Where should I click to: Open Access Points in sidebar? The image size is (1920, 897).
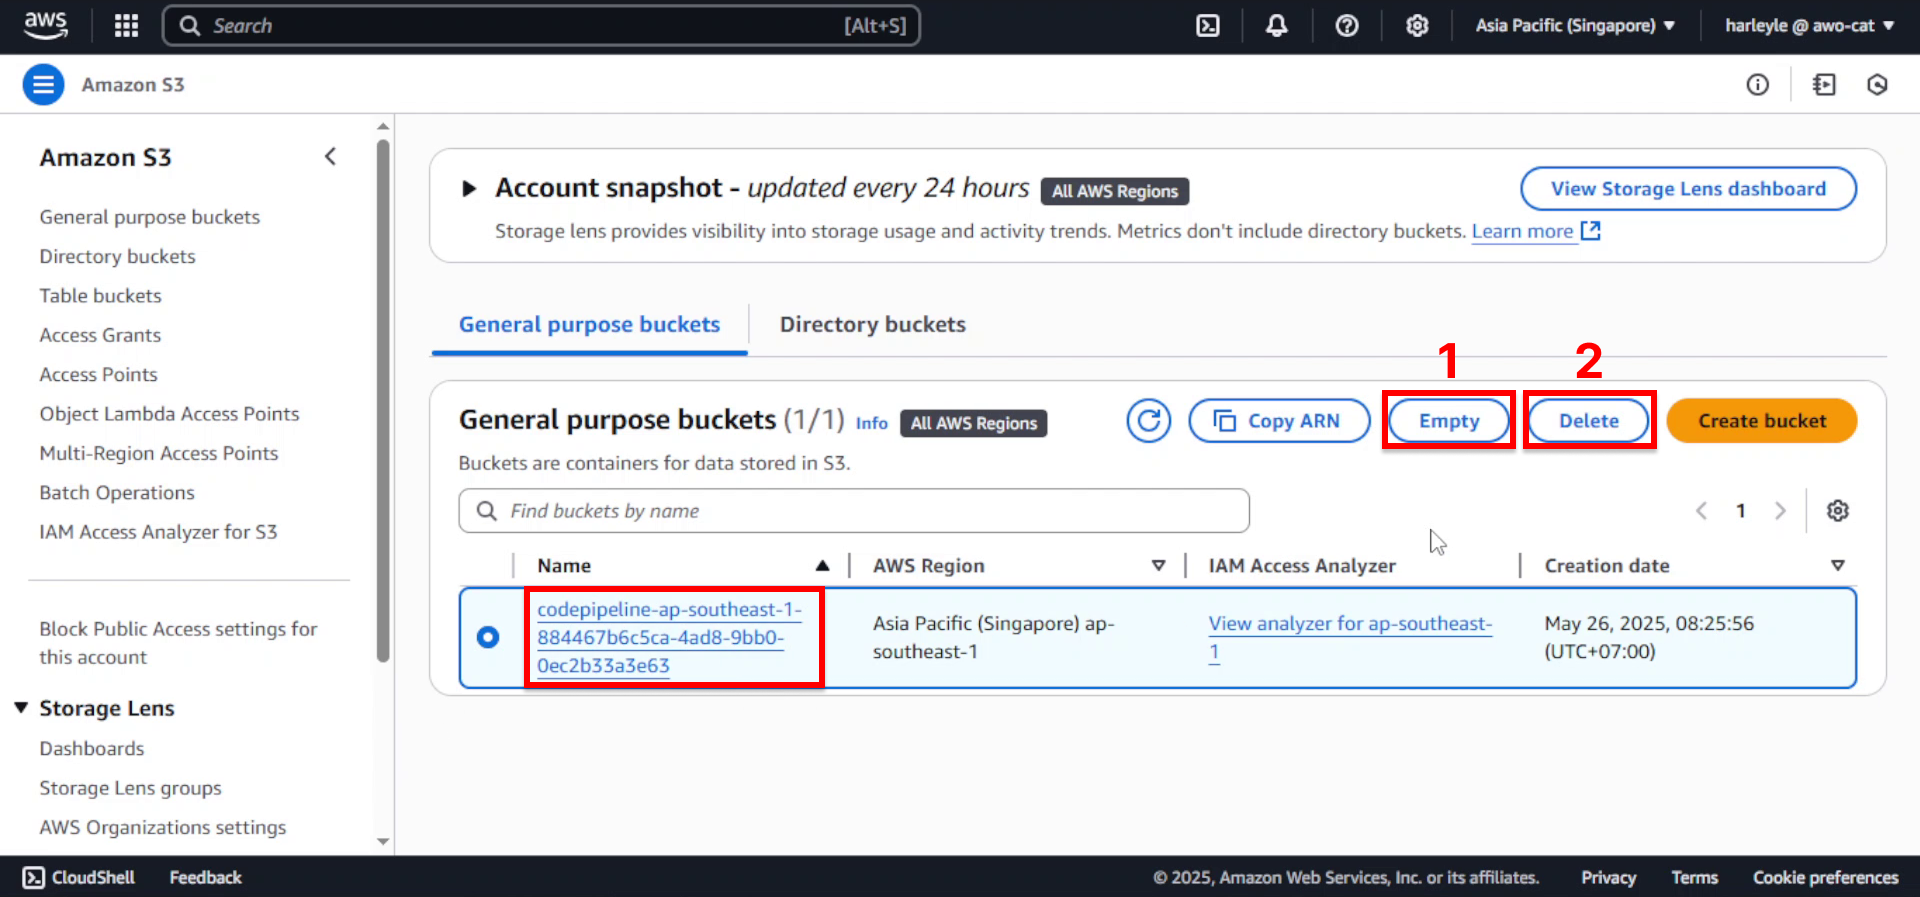point(99,375)
